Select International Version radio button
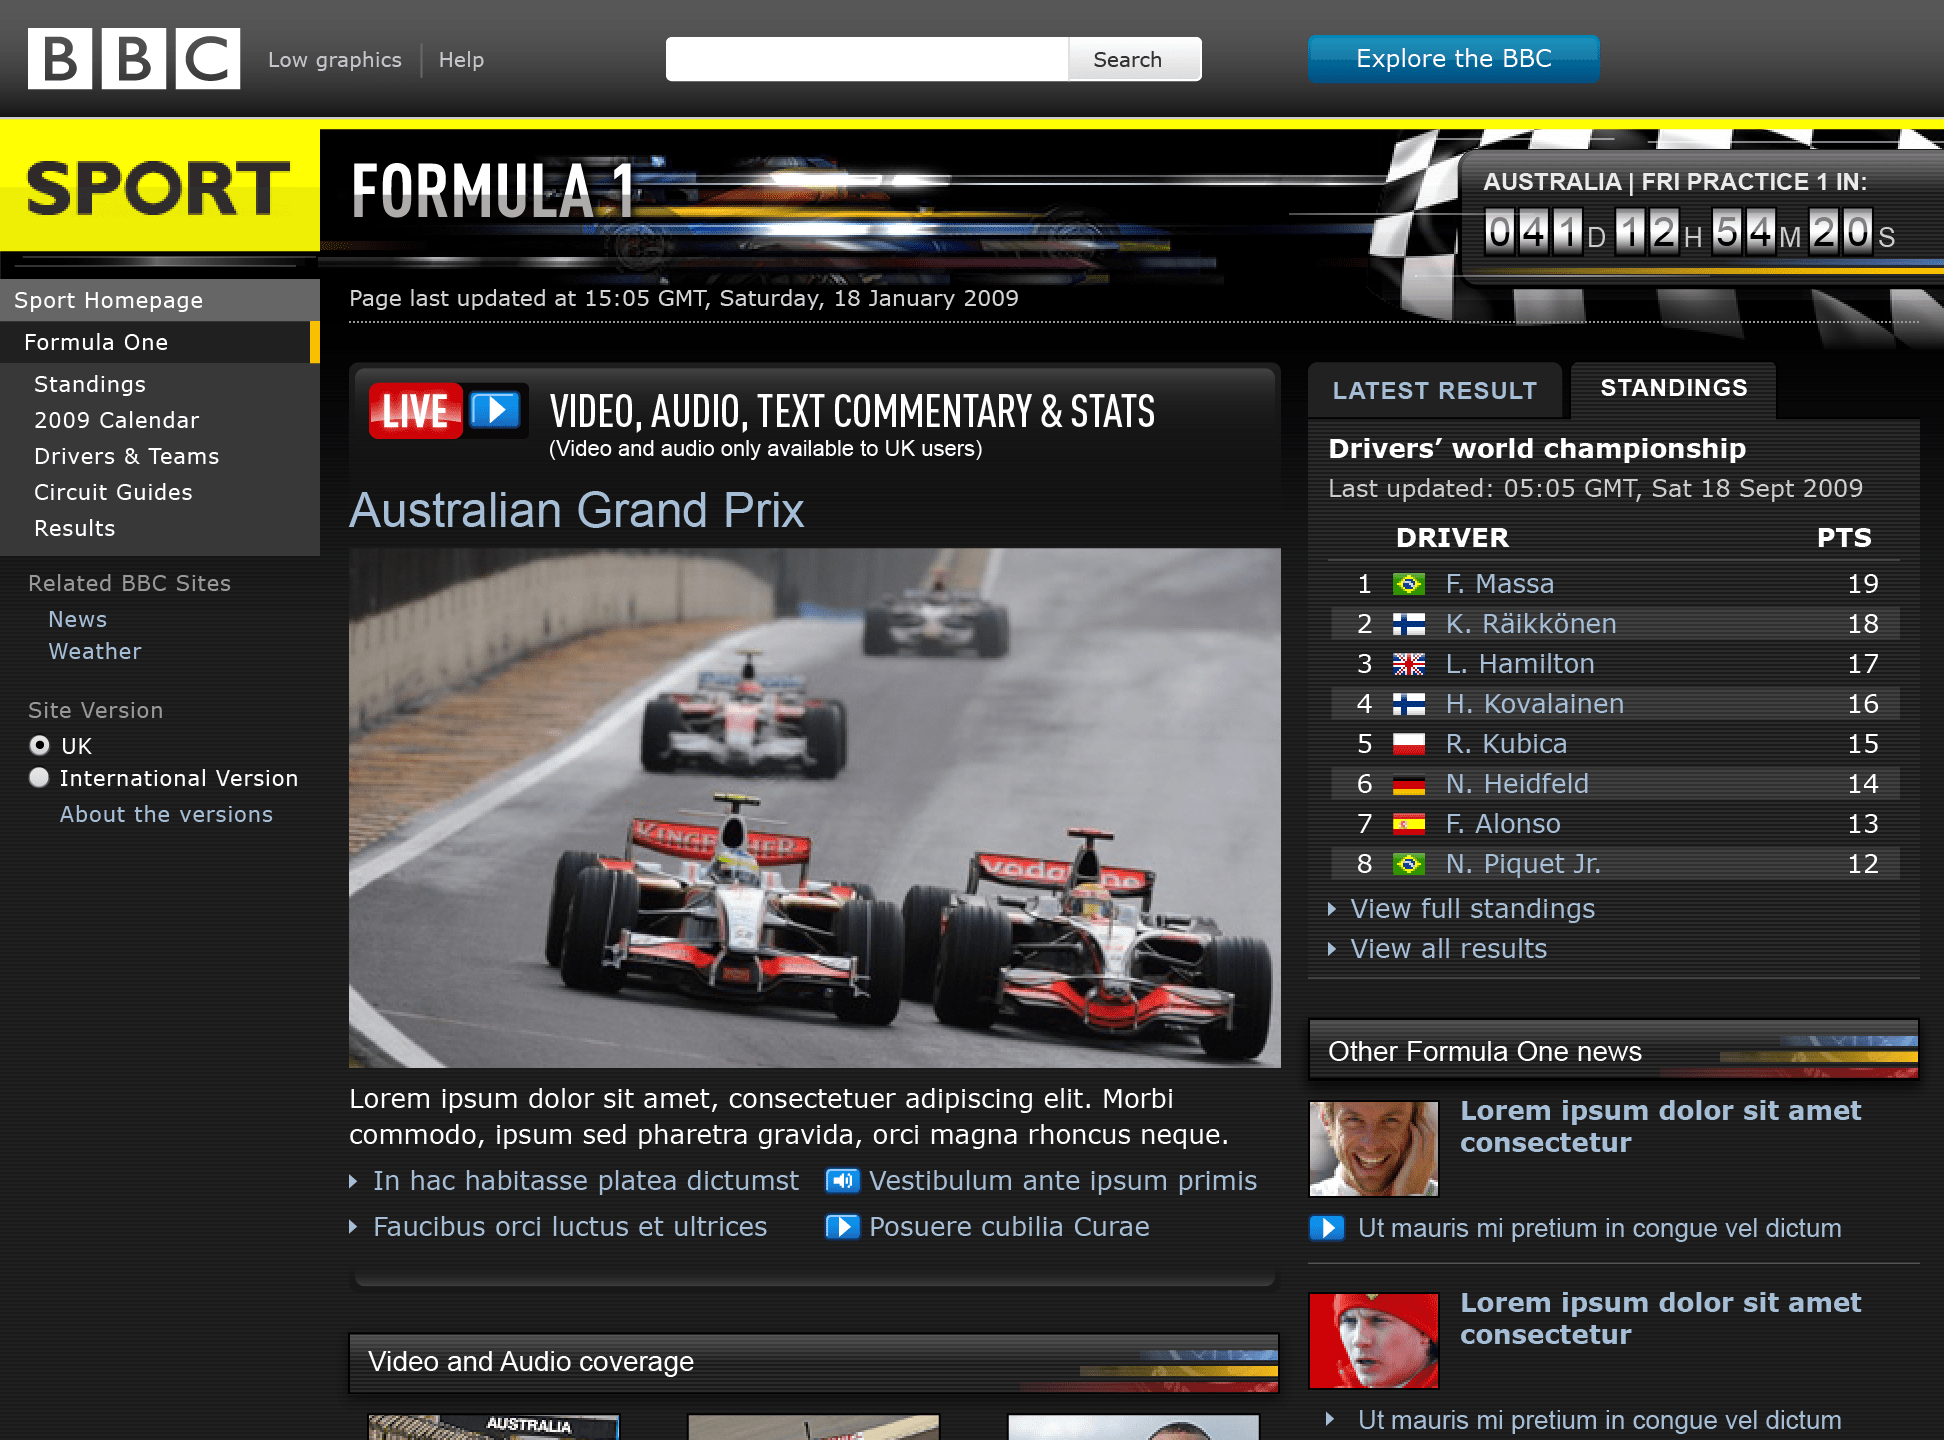Screen dimensions: 1944x1440 pos(40,777)
